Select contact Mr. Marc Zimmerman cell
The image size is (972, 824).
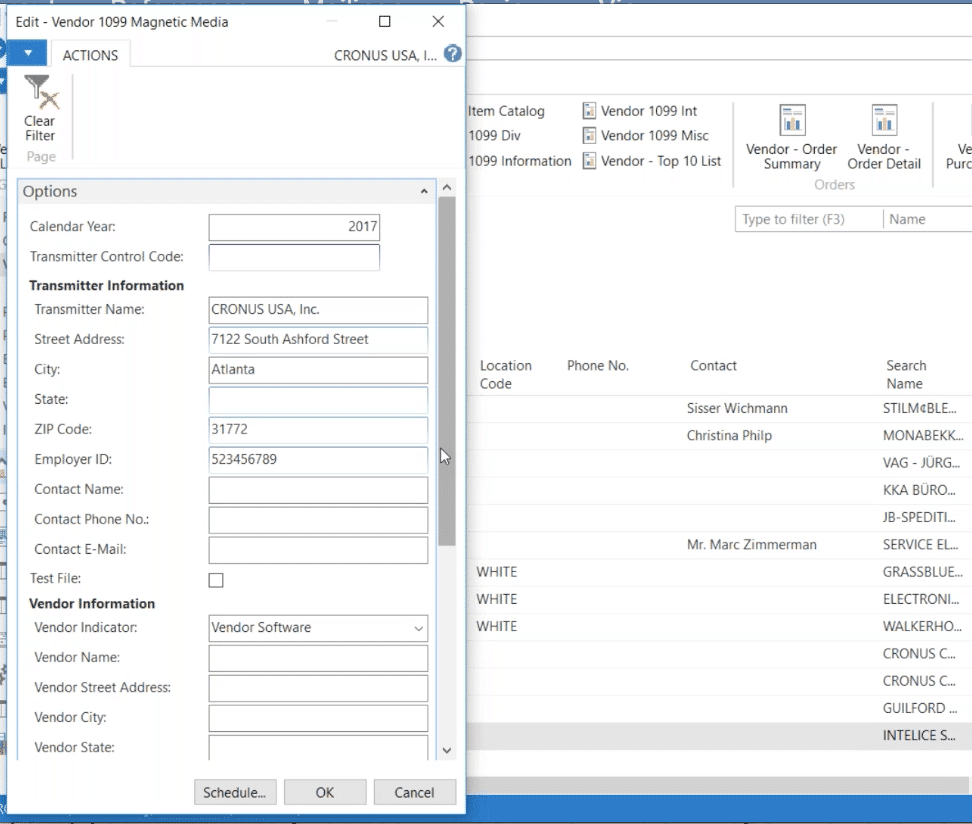pyautogui.click(x=751, y=545)
